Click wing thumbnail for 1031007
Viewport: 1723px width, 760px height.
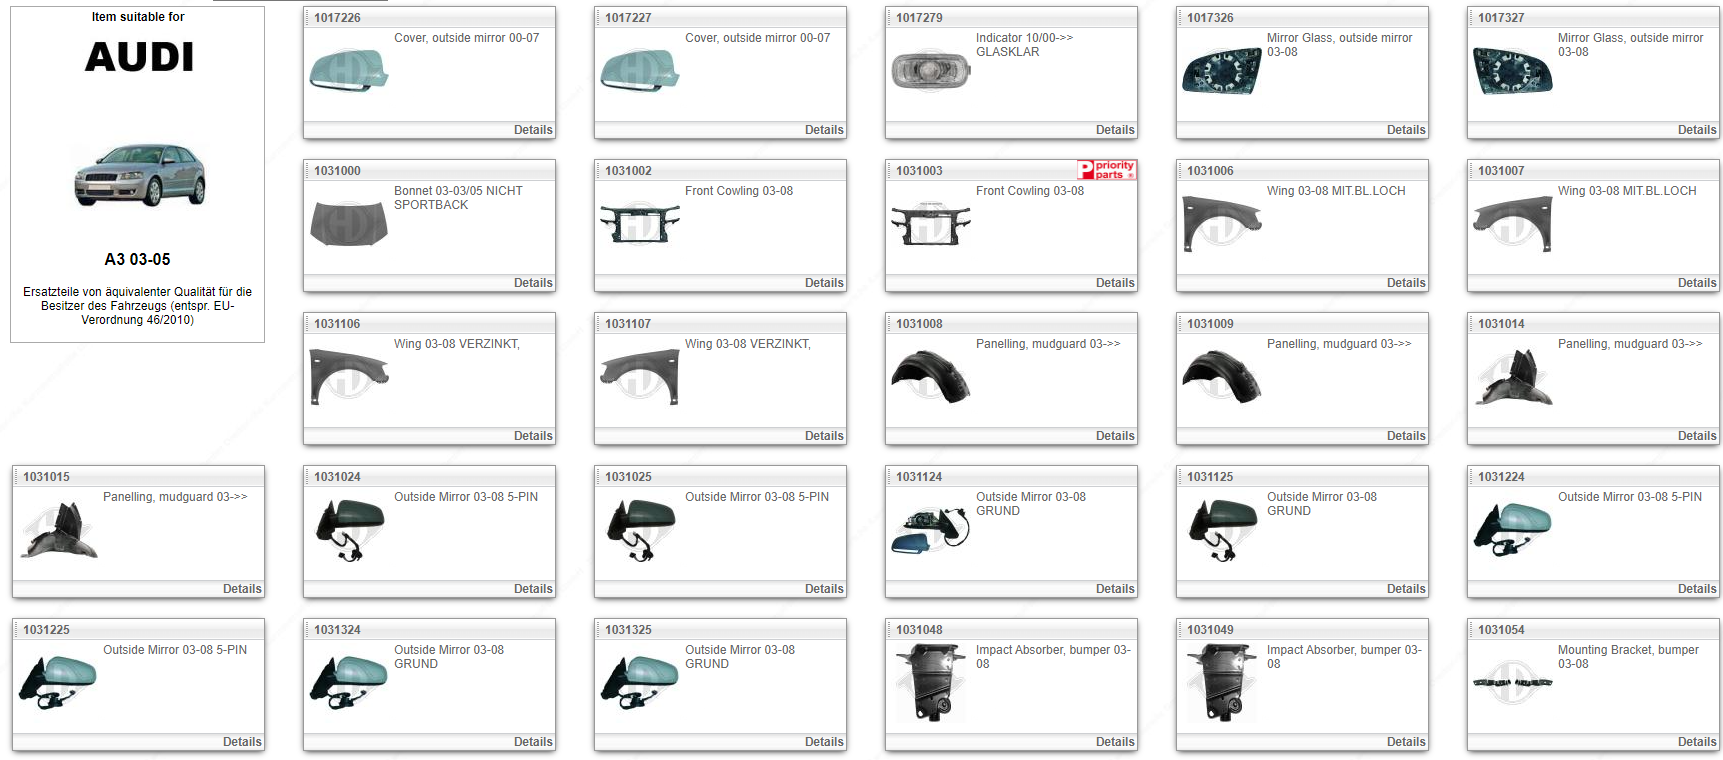(x=1512, y=224)
